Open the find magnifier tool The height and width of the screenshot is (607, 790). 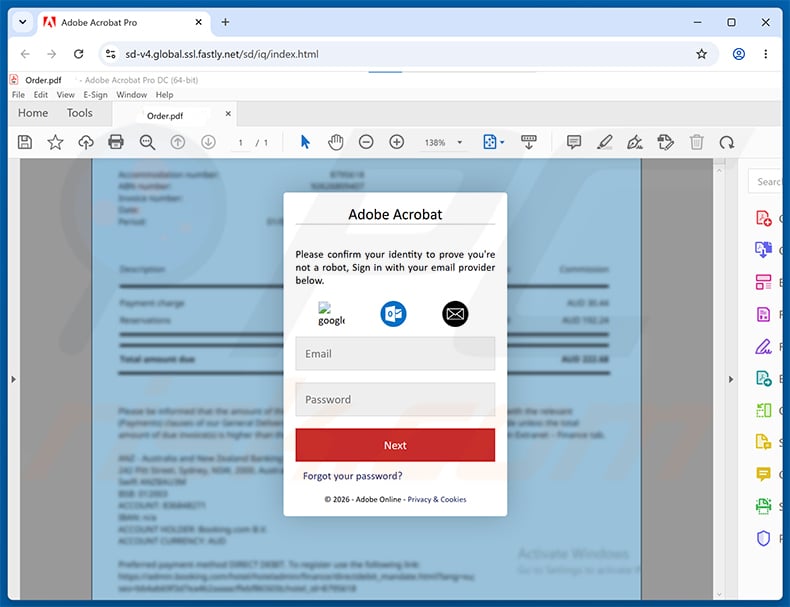pyautogui.click(x=147, y=143)
